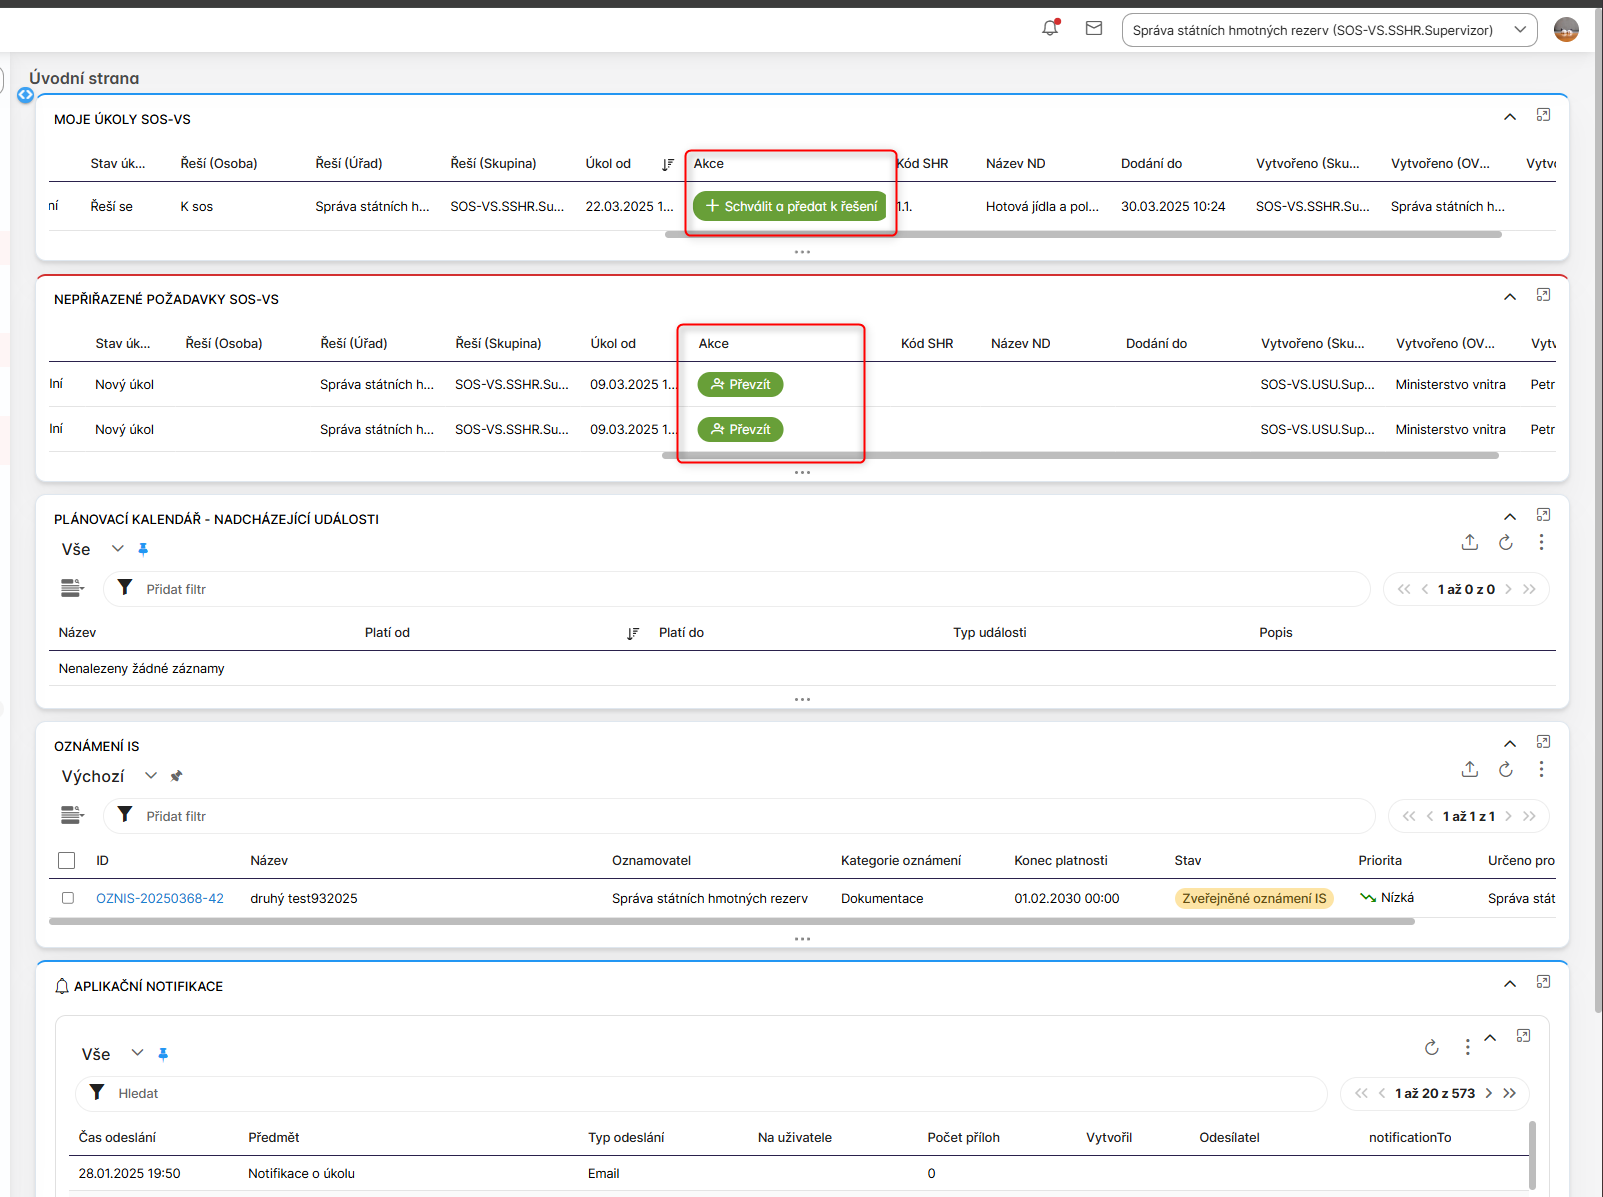
Task: Open the organization role dropdown
Action: [1329, 30]
